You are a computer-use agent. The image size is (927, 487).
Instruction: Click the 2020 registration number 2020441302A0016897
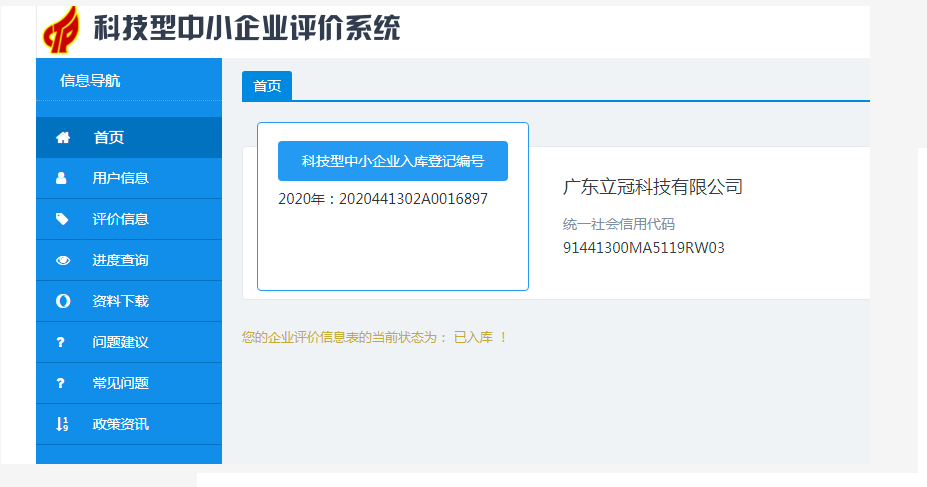point(413,199)
